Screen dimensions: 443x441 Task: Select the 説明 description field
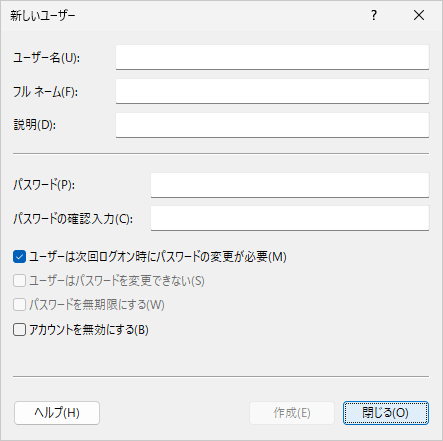272,125
